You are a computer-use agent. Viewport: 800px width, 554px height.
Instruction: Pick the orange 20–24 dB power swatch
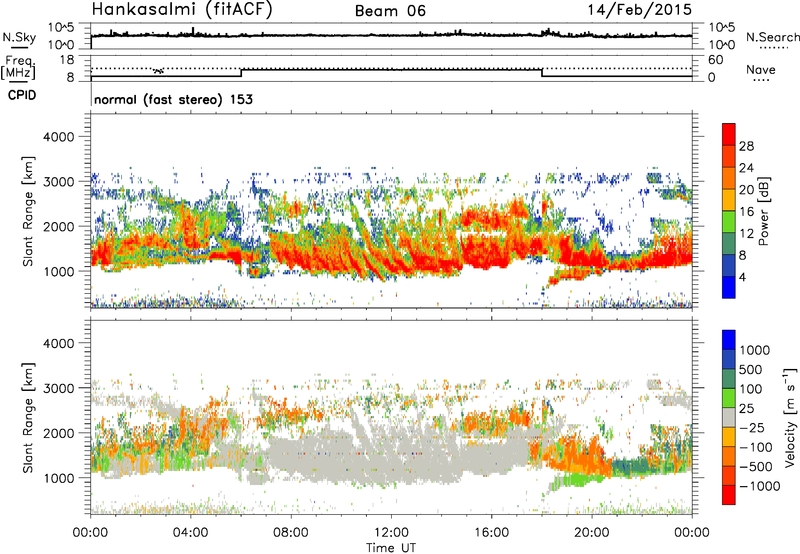(729, 179)
